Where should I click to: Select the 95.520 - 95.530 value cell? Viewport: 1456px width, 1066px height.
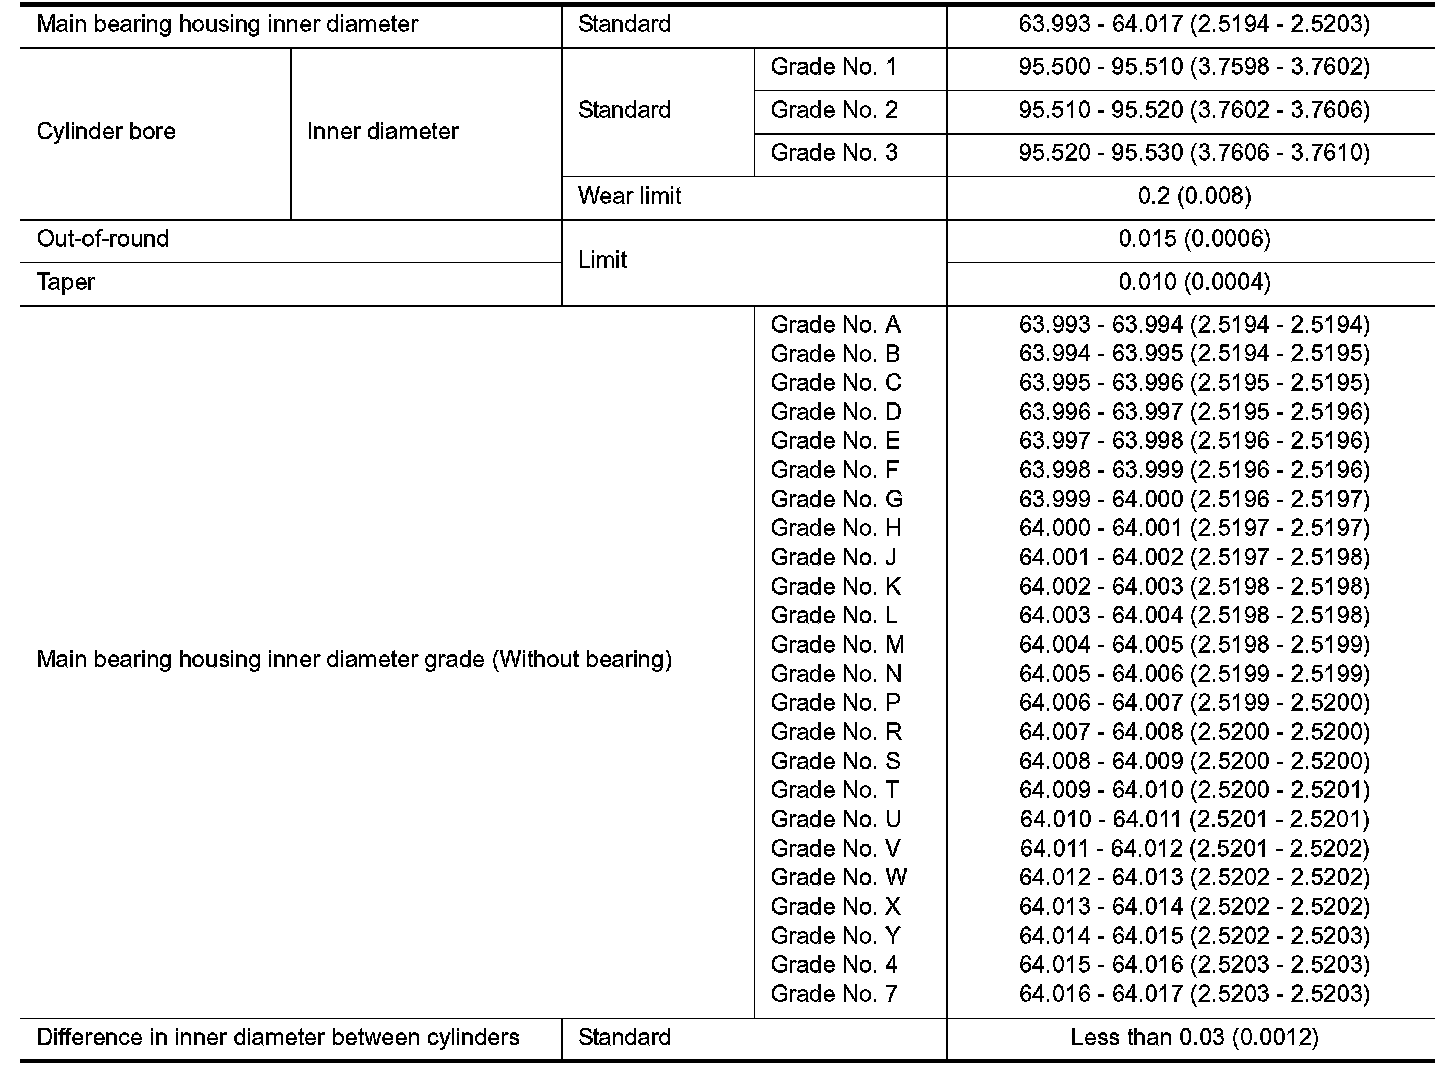[x=1194, y=153]
